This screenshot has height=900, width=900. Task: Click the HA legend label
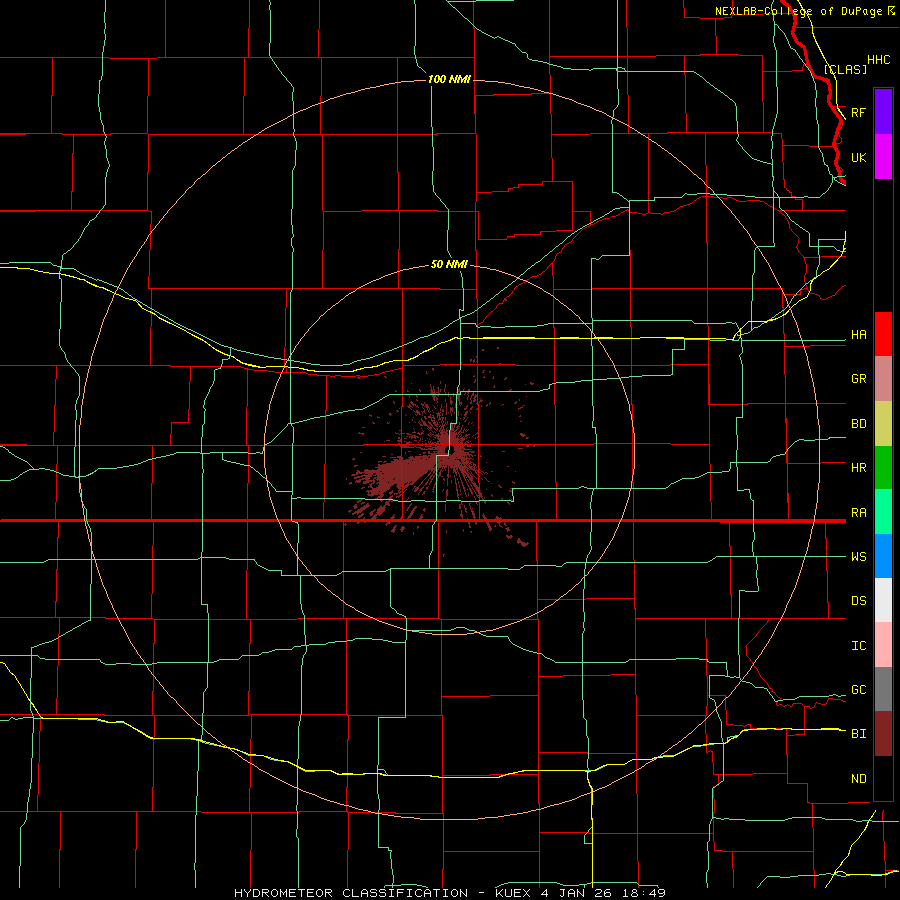tap(858, 335)
